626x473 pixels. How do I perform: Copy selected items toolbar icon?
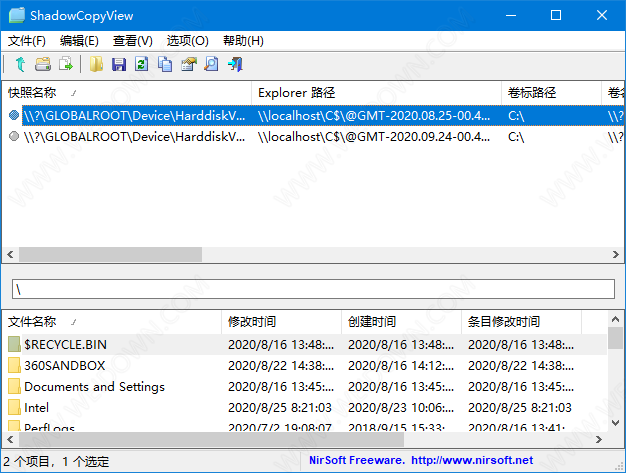pyautogui.click(x=165, y=64)
